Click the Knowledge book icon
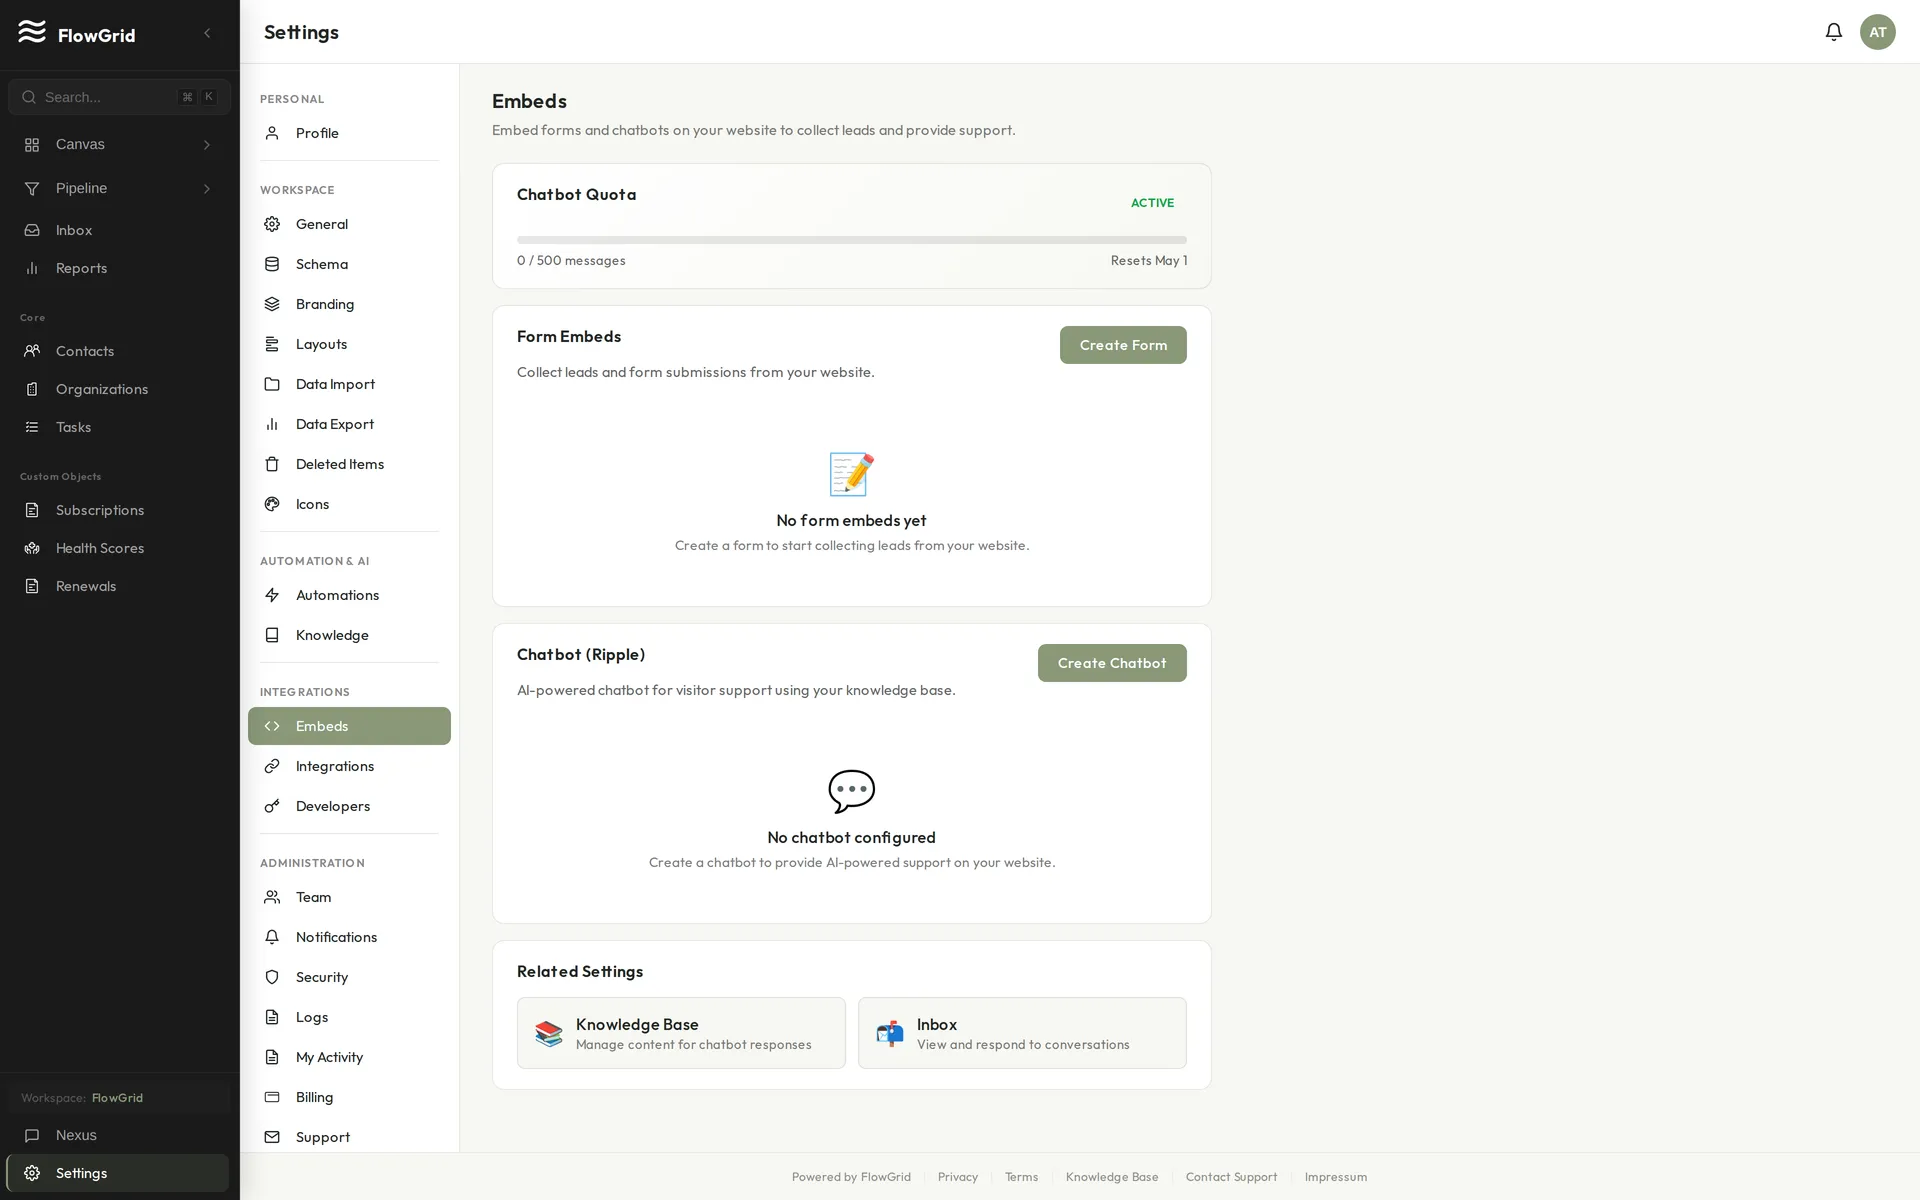1920x1200 pixels. pos(272,635)
